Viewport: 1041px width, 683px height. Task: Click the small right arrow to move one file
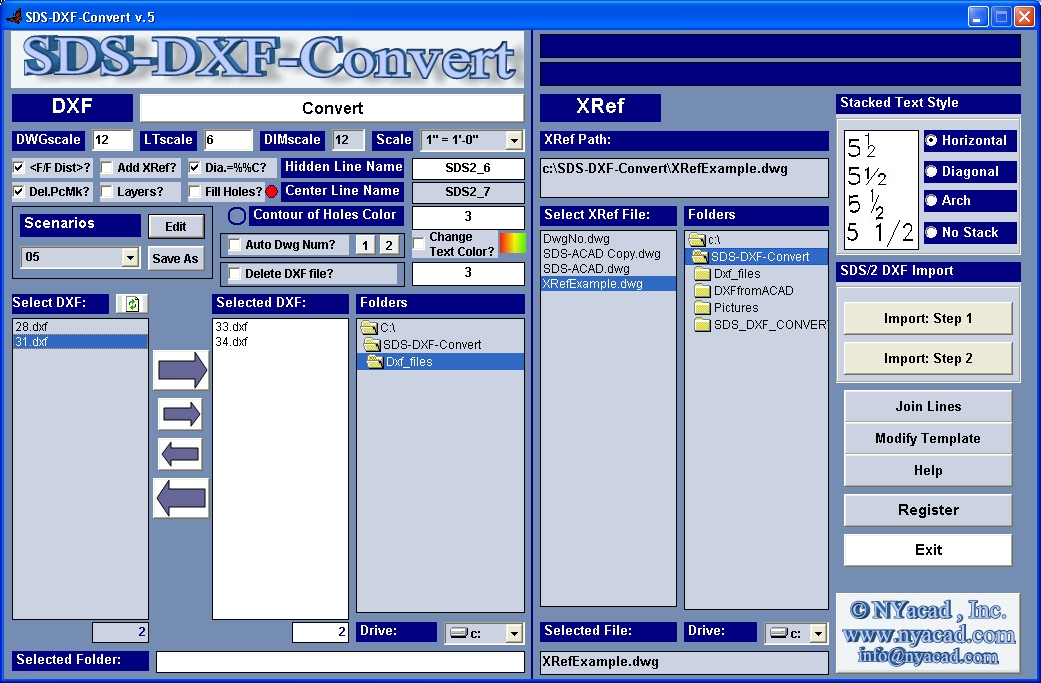click(x=181, y=414)
